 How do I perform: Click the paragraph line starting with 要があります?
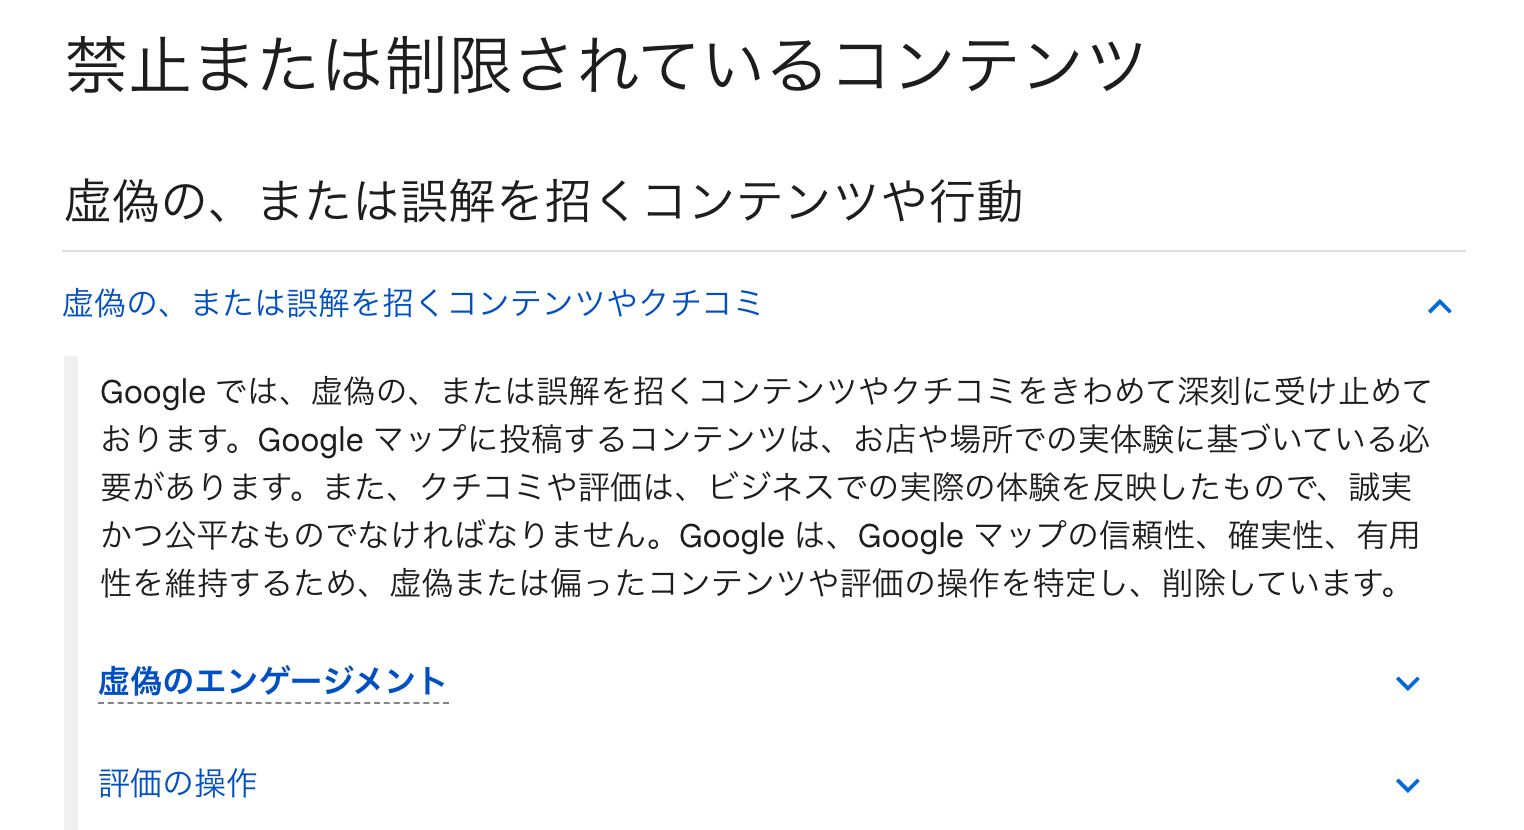[x=755, y=487]
